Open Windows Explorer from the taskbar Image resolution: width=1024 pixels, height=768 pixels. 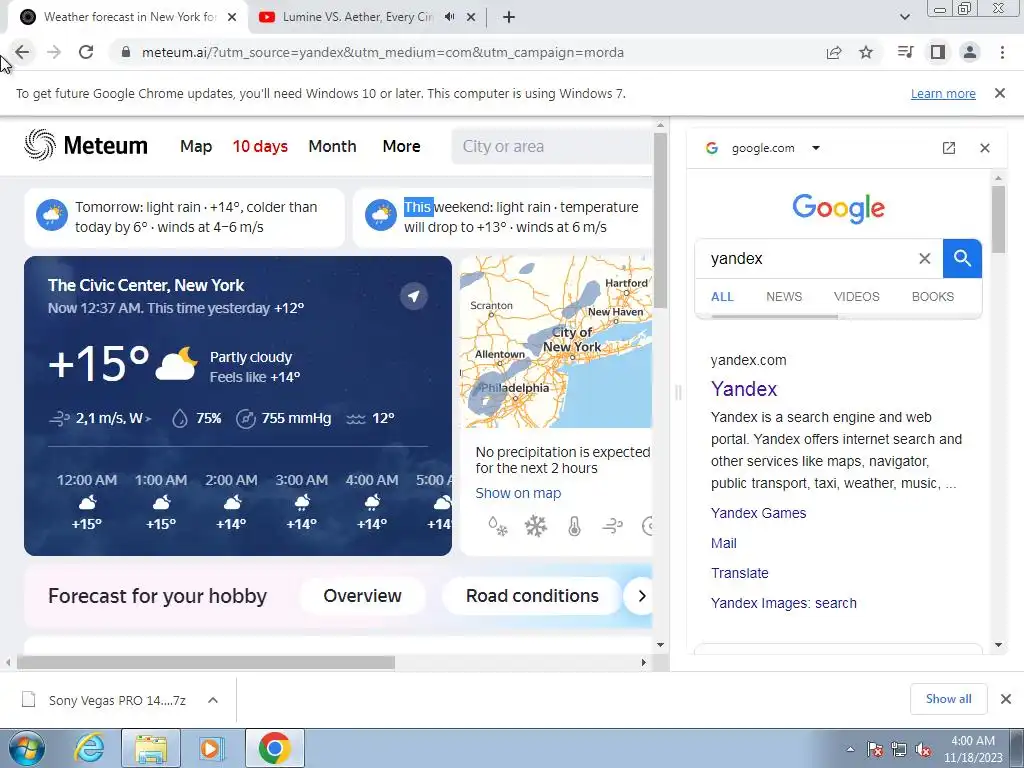pyautogui.click(x=151, y=748)
